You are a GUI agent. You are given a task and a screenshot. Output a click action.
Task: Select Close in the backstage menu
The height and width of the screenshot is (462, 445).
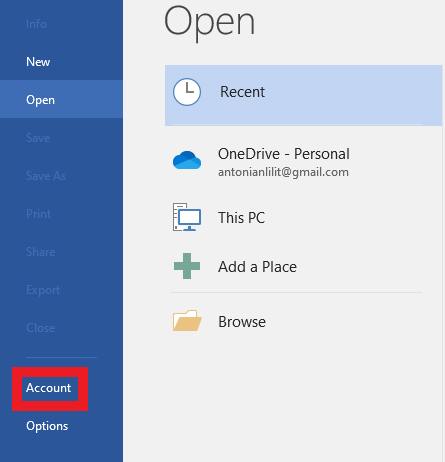click(41, 328)
